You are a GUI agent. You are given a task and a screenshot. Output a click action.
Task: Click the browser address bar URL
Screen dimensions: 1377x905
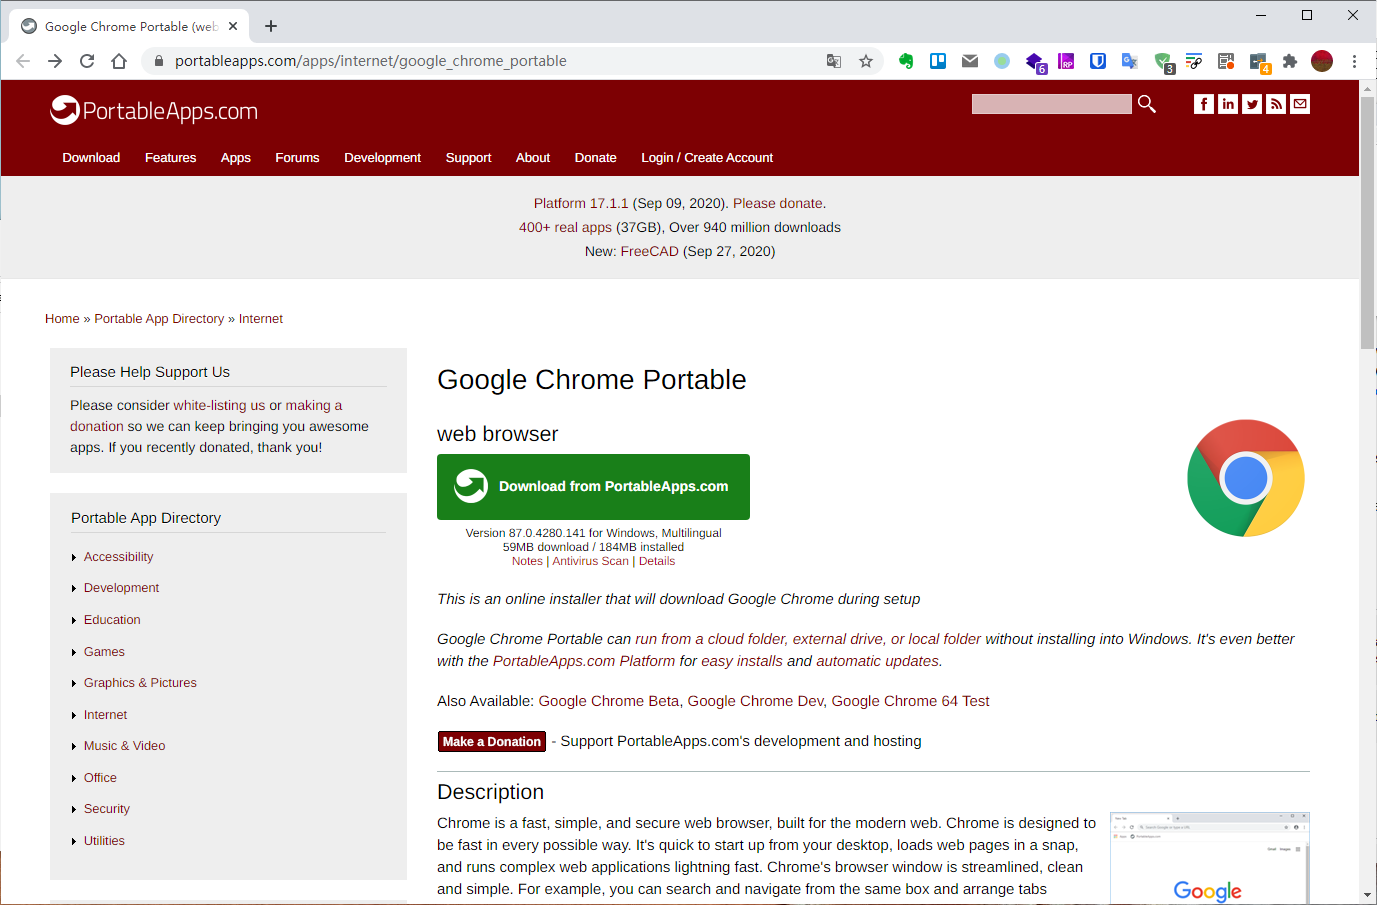pyautogui.click(x=371, y=61)
